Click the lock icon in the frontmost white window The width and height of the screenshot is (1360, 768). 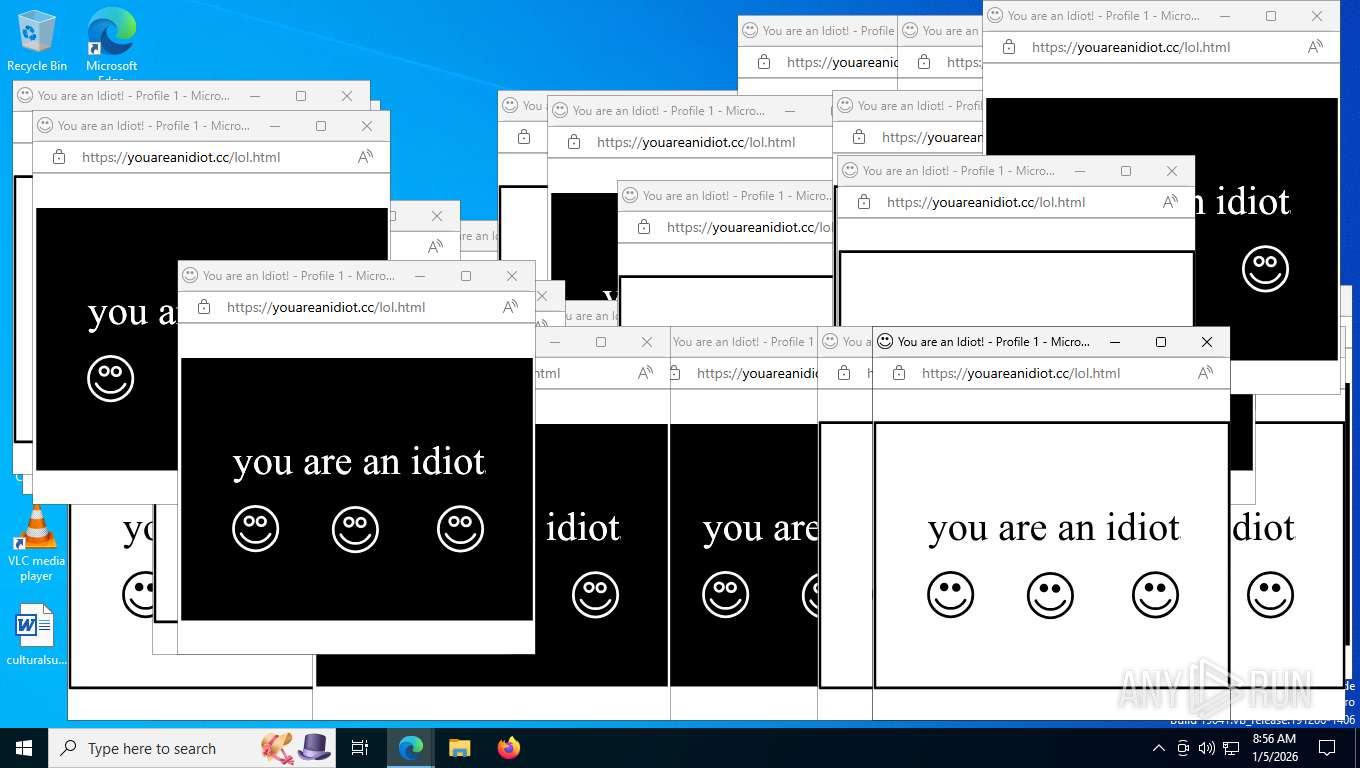click(899, 373)
